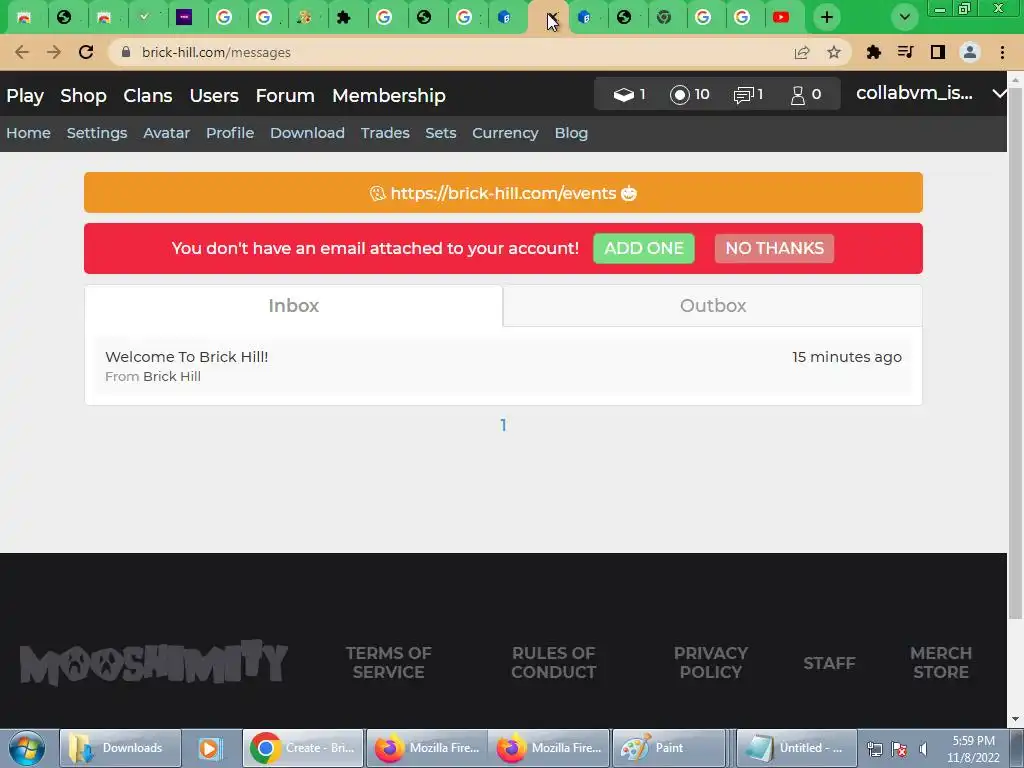The width and height of the screenshot is (1024, 768).
Task: Go to the Clans page
Action: point(148,96)
